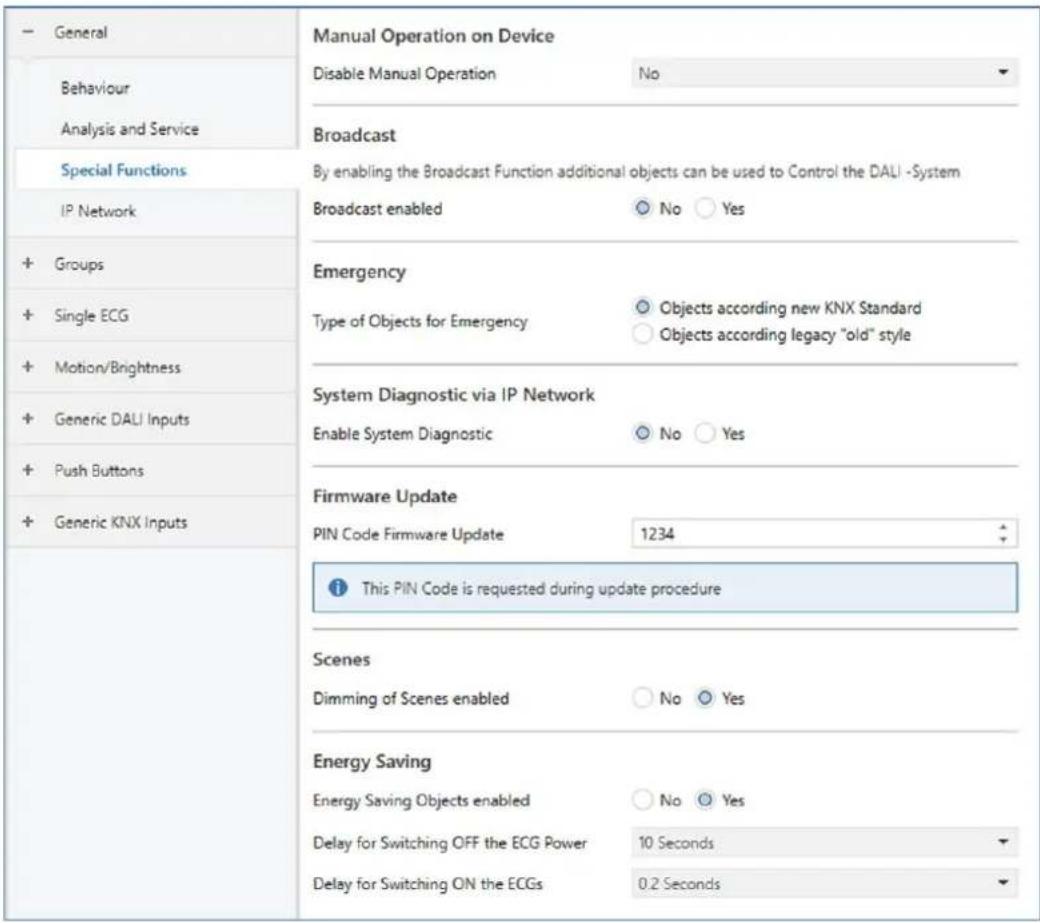Screen dimensions: 1040x923
Task: Set Energy Saving Objects enabled to Yes
Action: point(705,800)
